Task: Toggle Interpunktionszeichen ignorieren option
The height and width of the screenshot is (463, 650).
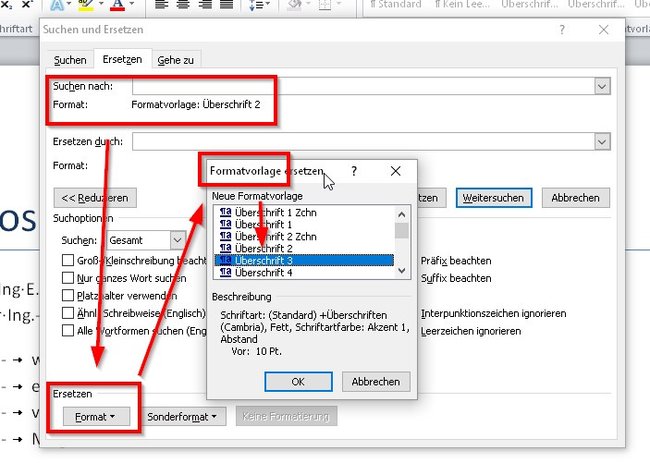Action: click(493, 313)
